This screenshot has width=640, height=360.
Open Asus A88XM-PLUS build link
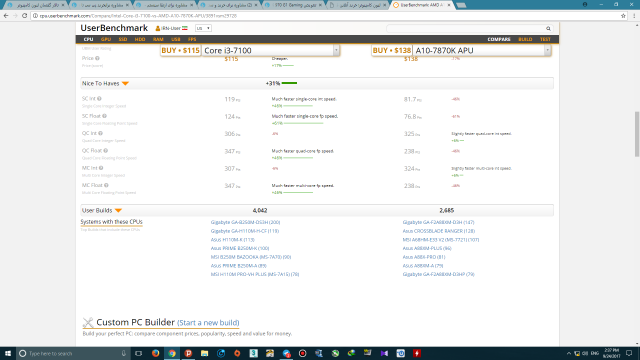point(427,249)
